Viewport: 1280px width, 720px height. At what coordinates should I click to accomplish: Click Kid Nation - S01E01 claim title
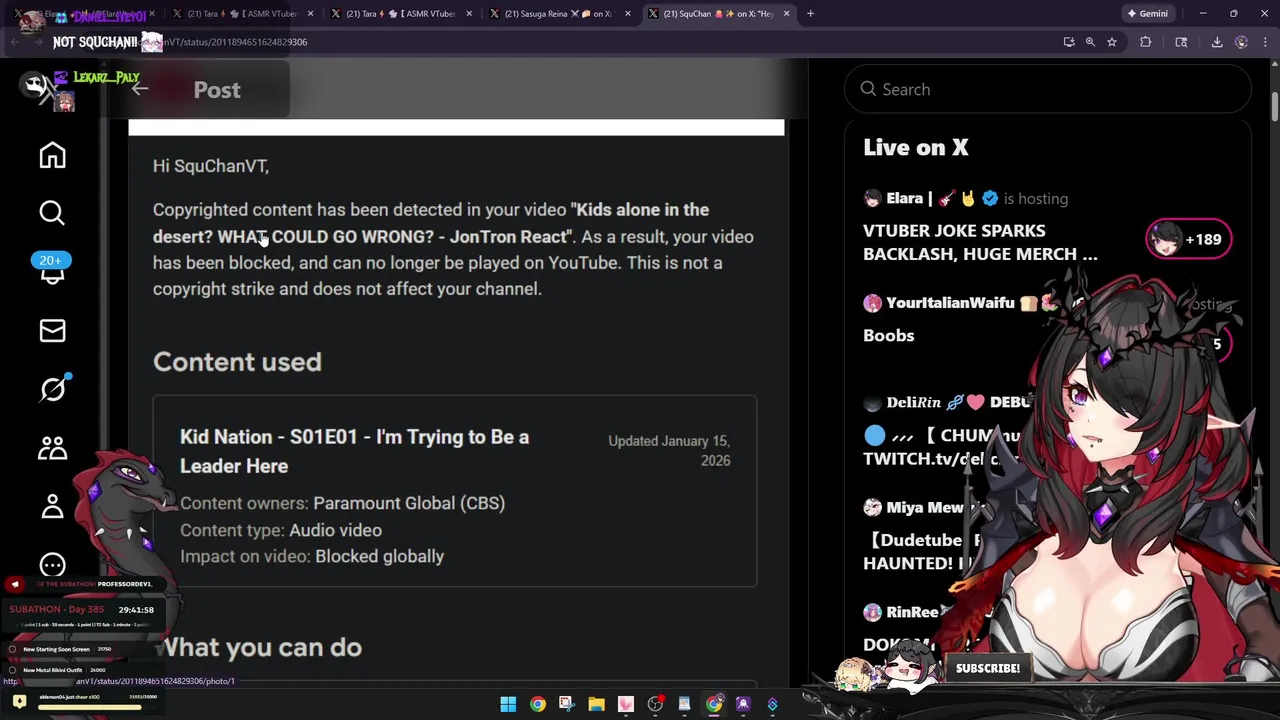(354, 451)
